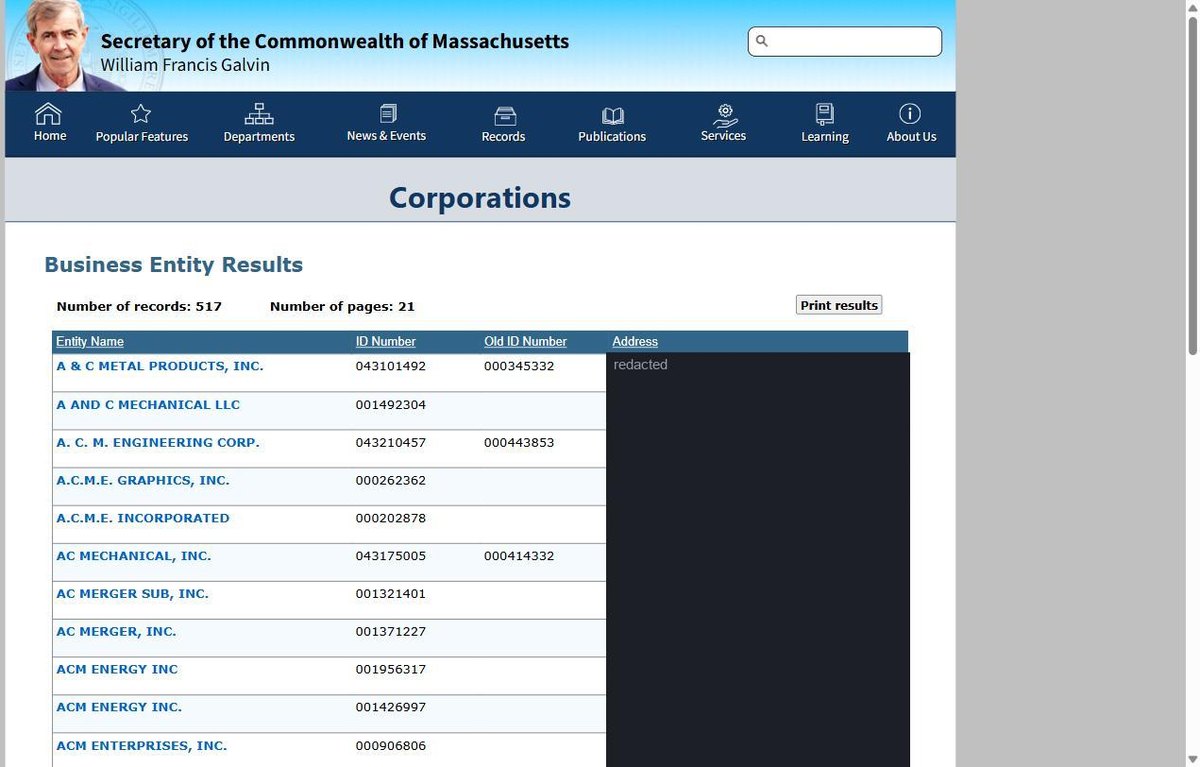This screenshot has width=1200, height=767.
Task: Open A.C.M.E. GRAPHICS, INC. entity
Action: (x=143, y=480)
